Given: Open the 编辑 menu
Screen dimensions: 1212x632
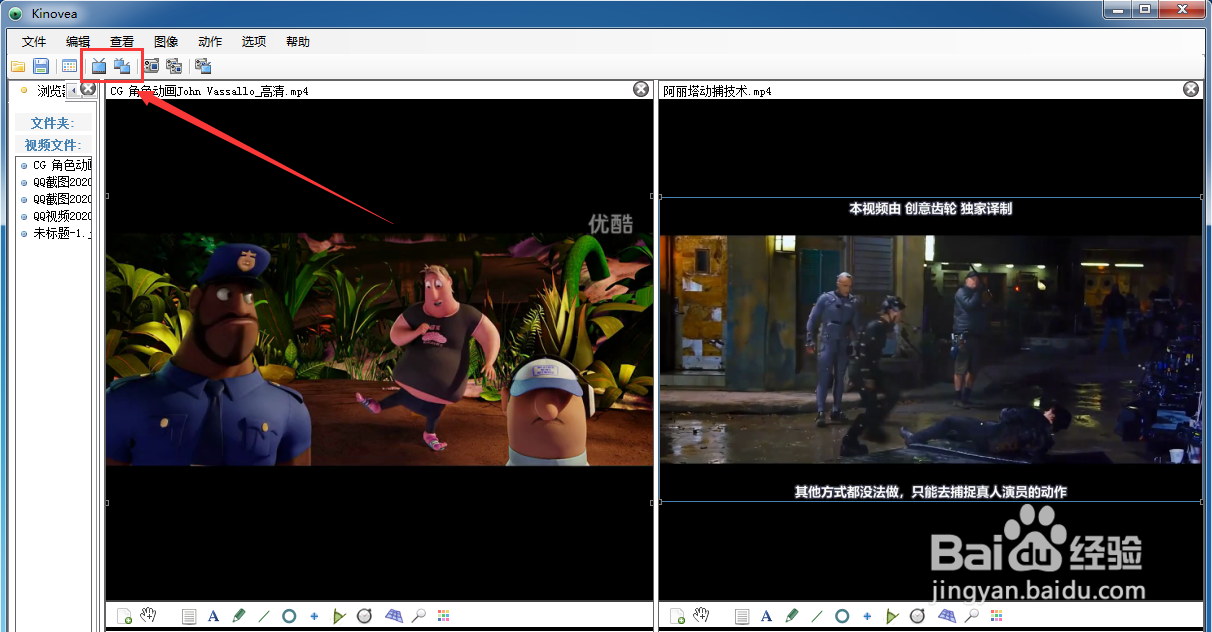Looking at the screenshot, I should coord(78,41).
